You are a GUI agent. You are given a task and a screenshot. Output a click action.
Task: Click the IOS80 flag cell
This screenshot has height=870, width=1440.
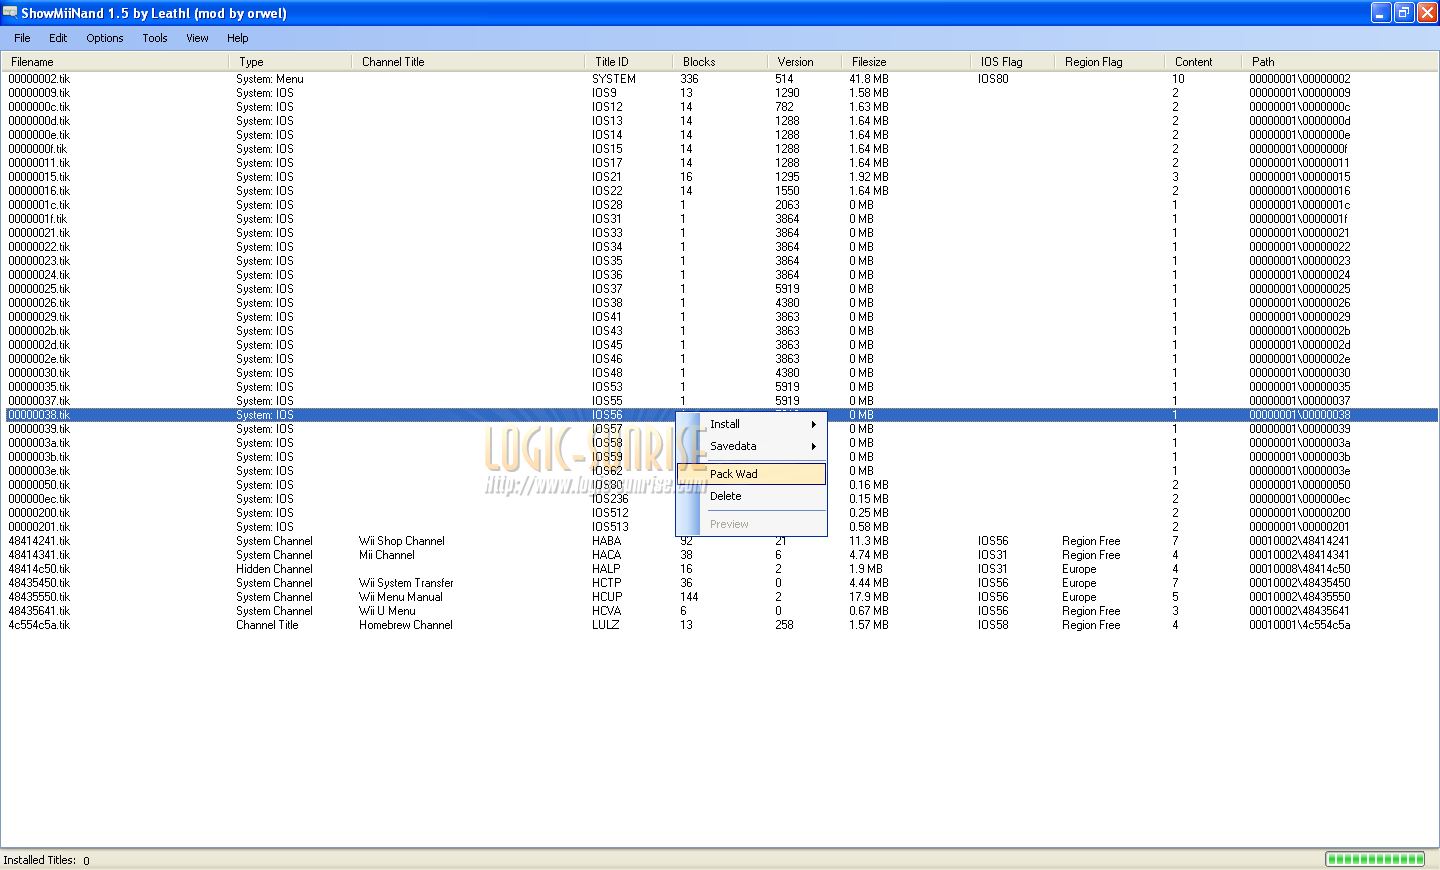[993, 79]
